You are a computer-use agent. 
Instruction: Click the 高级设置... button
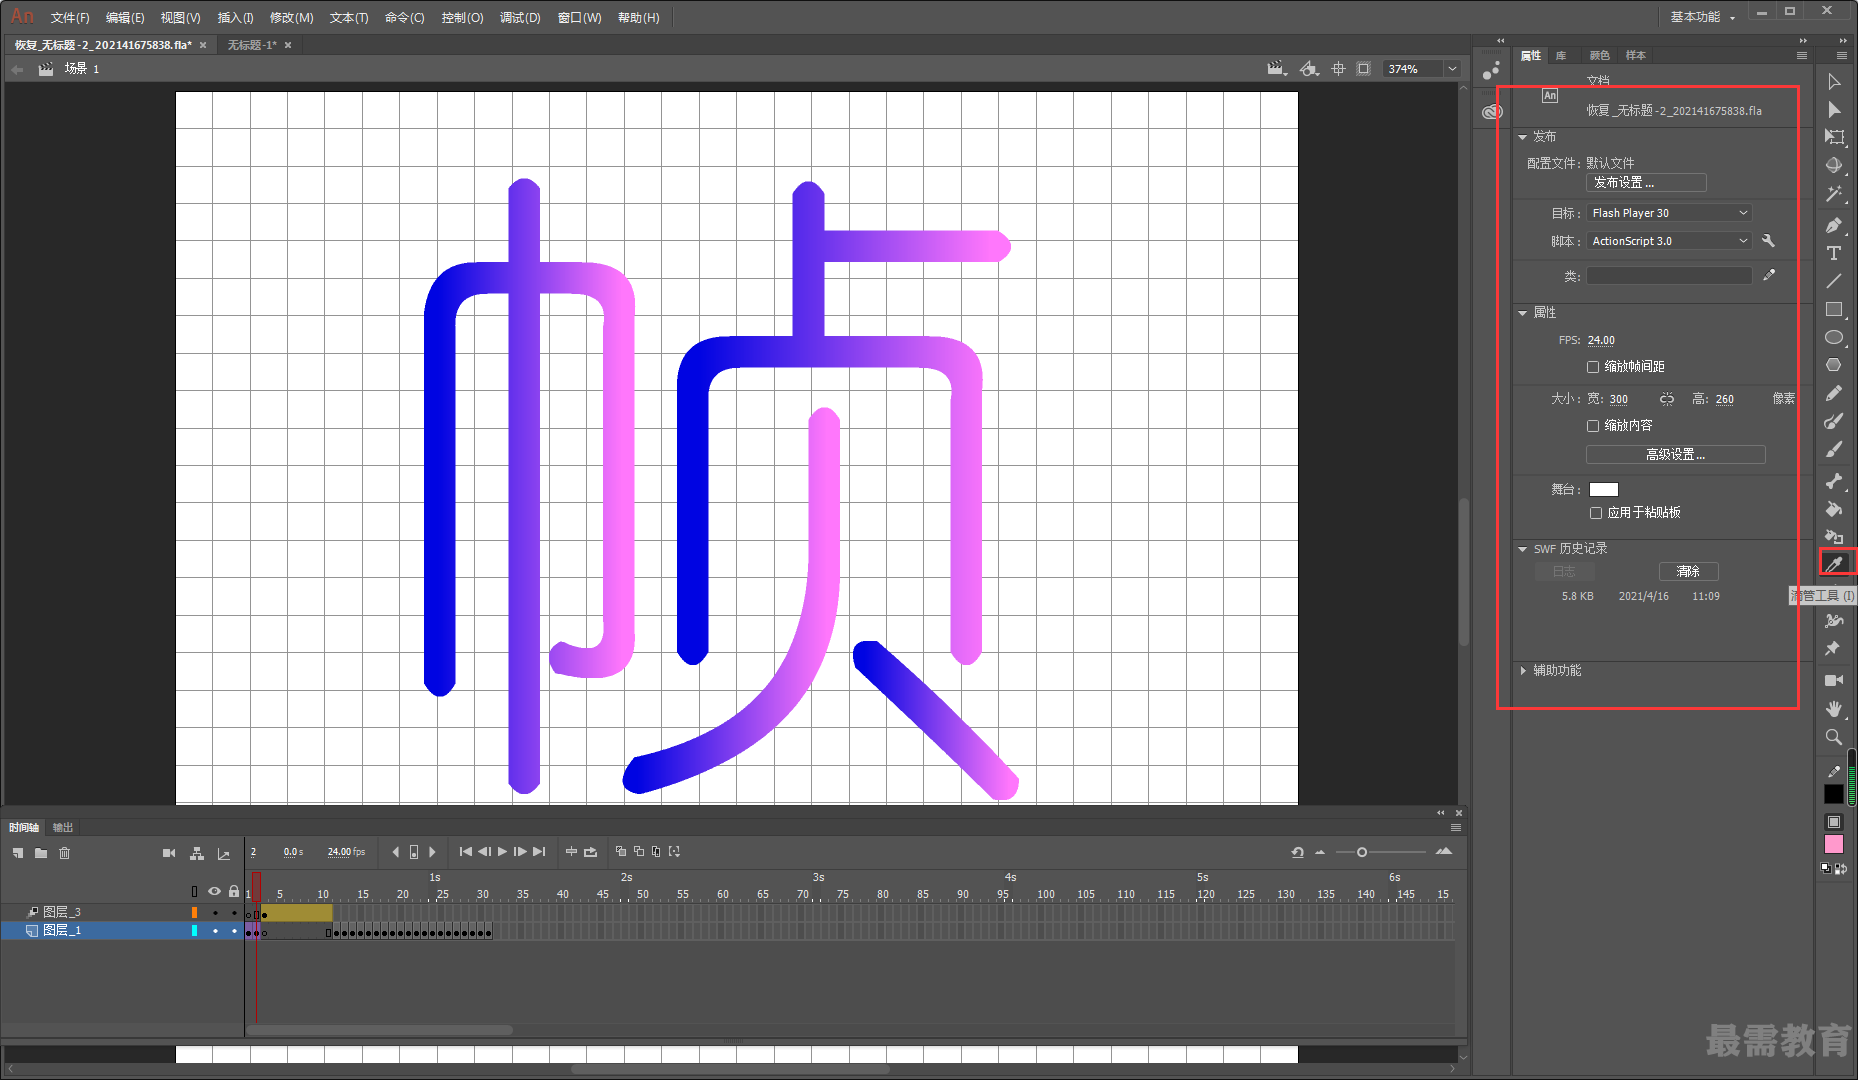click(1676, 455)
